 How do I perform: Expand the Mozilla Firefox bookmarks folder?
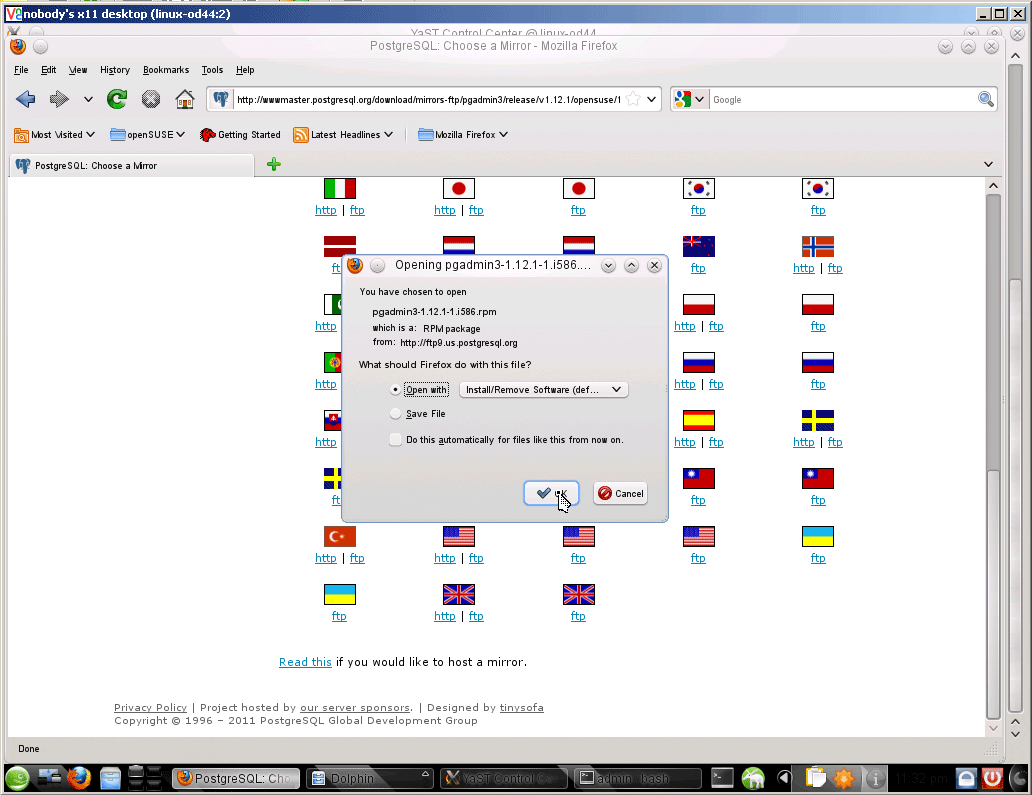[x=463, y=135]
